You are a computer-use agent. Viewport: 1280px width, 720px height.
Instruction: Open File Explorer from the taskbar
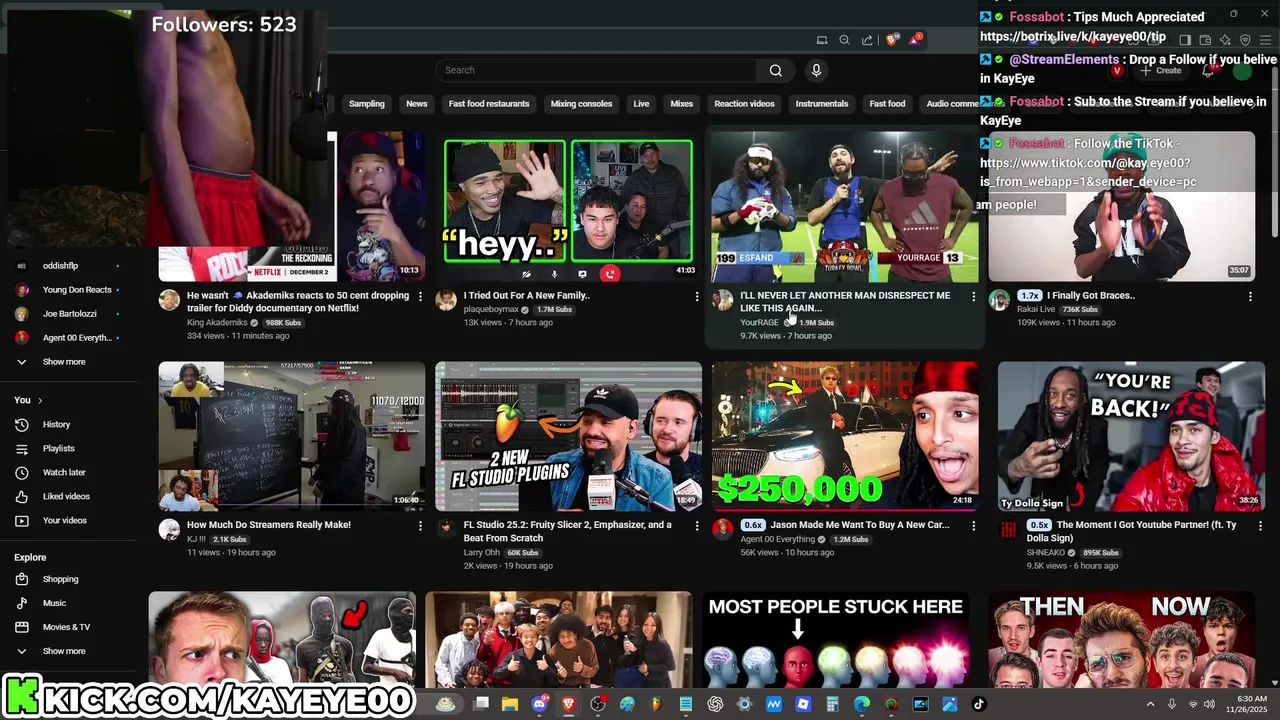tap(510, 704)
